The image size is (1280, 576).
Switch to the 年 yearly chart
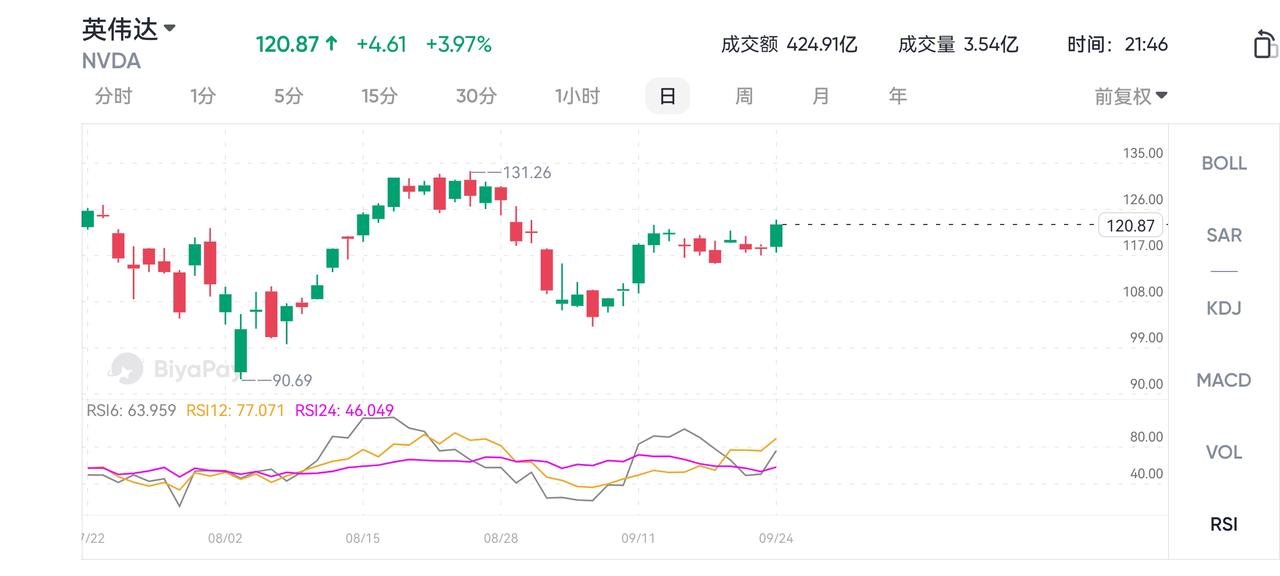pos(898,96)
